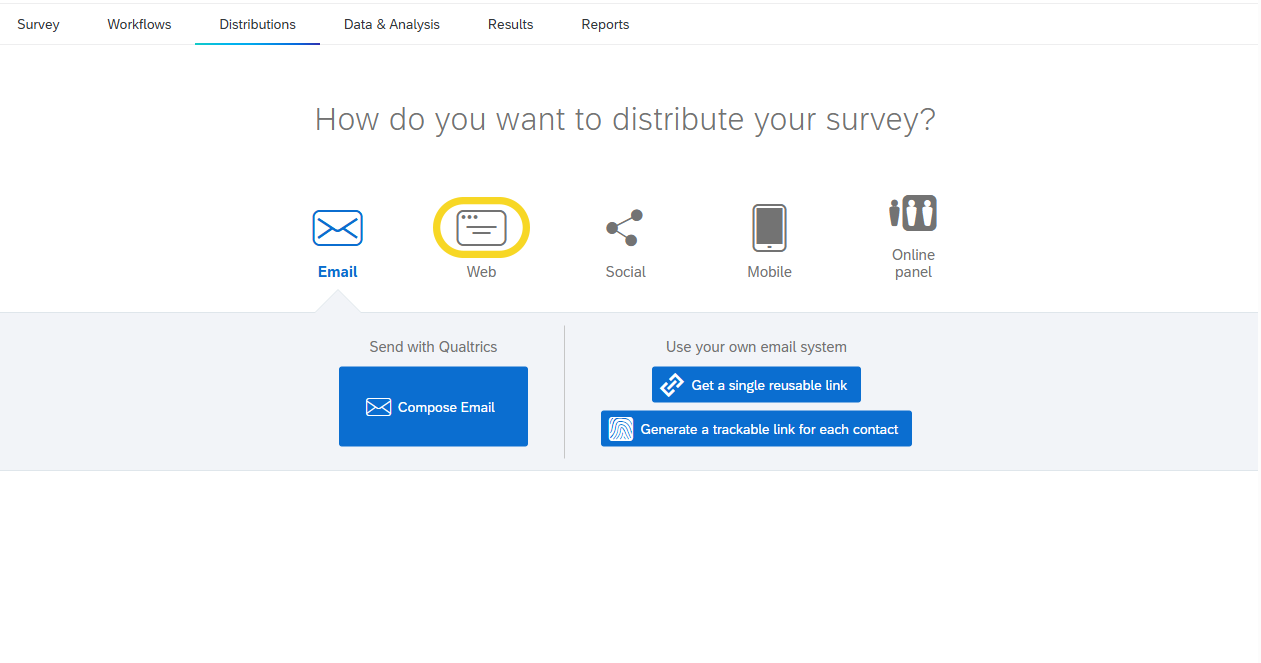Select the Social share icon

tap(625, 228)
